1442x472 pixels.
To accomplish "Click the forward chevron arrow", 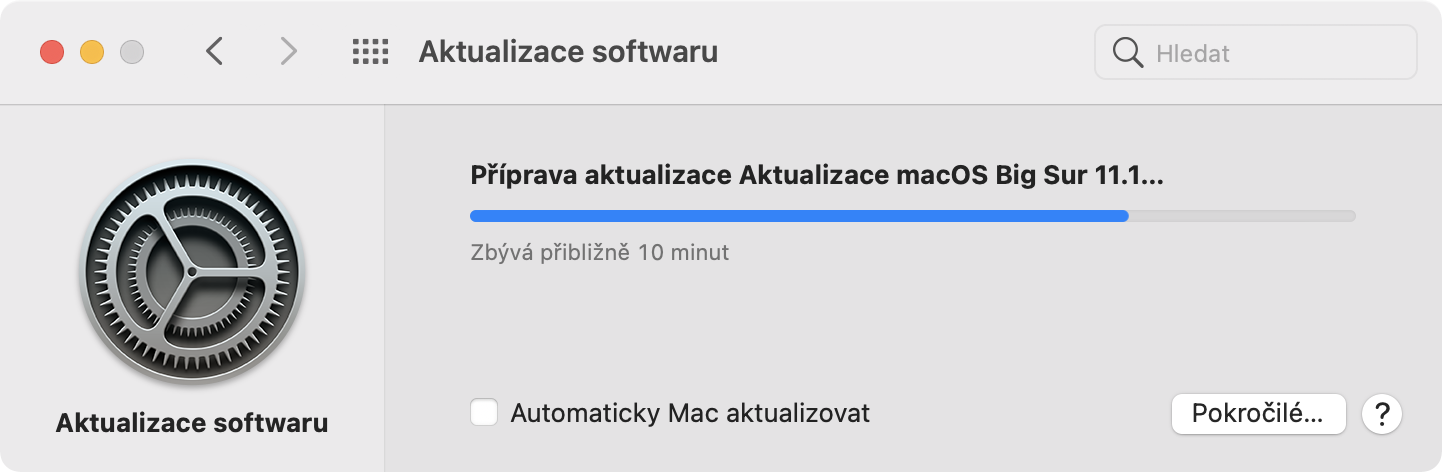I will pos(288,51).
